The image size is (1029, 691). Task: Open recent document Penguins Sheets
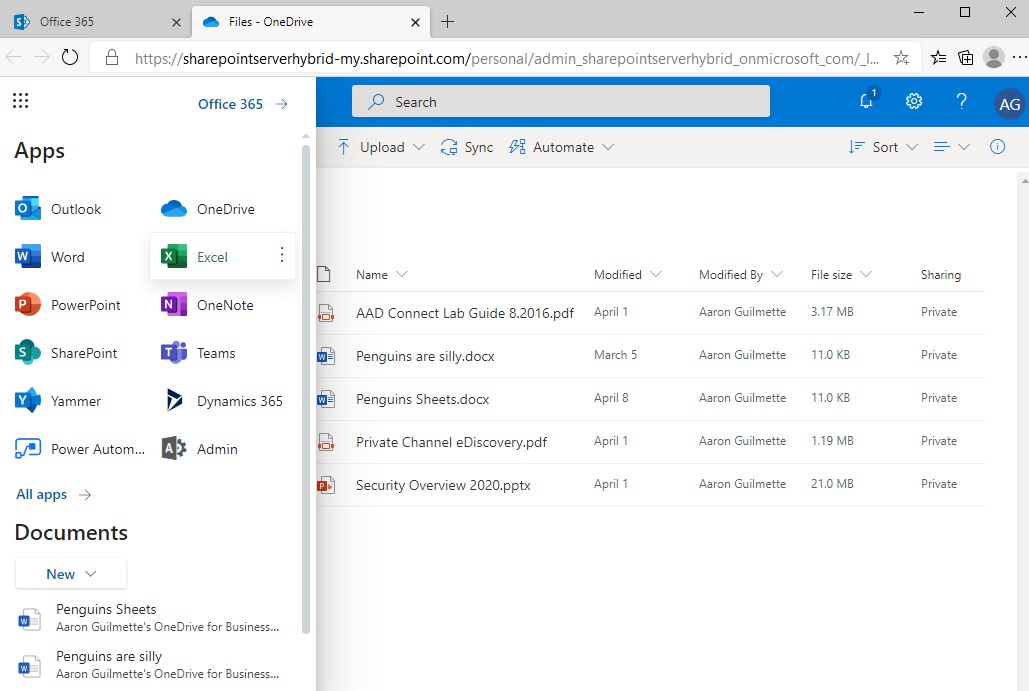151,618
